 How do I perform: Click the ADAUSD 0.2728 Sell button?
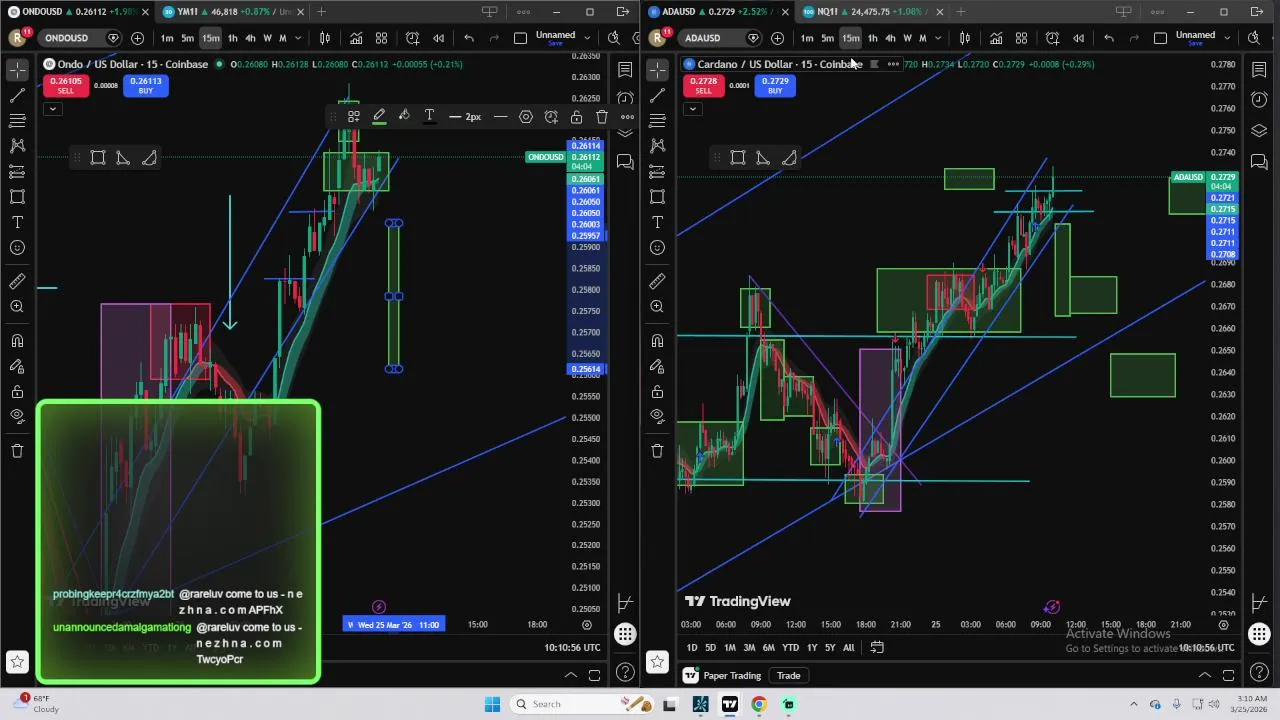(703, 86)
